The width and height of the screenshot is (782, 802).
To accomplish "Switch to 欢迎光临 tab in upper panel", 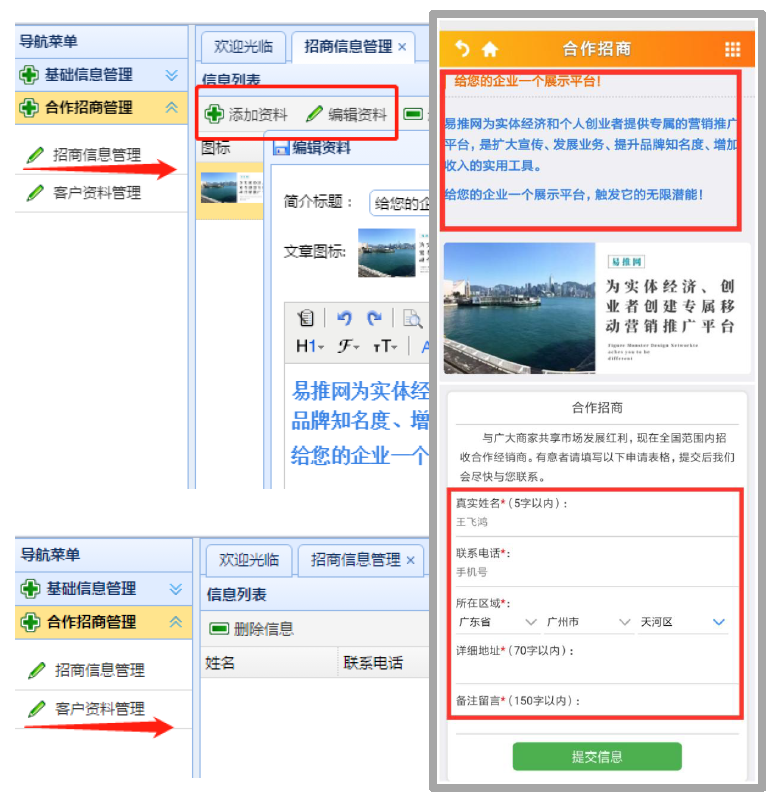I will (x=243, y=47).
